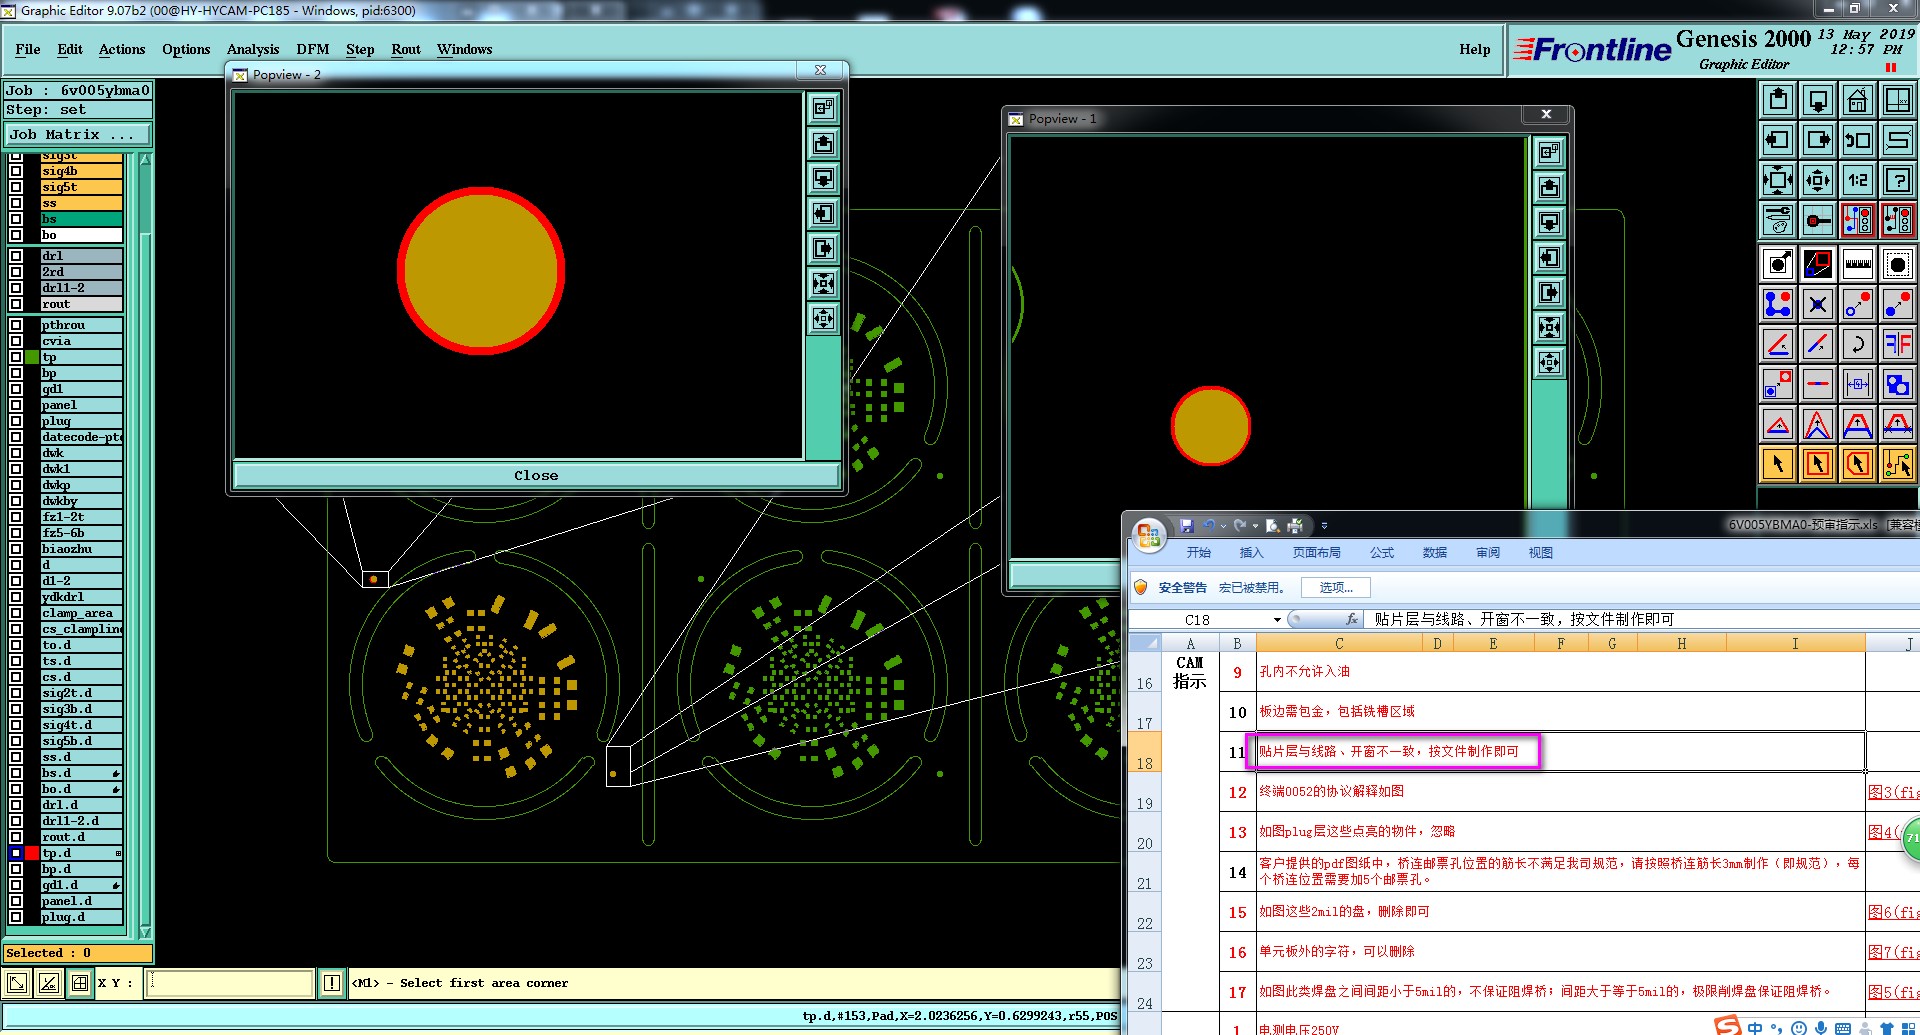Click the mirror F flip tool

pos(1897,344)
